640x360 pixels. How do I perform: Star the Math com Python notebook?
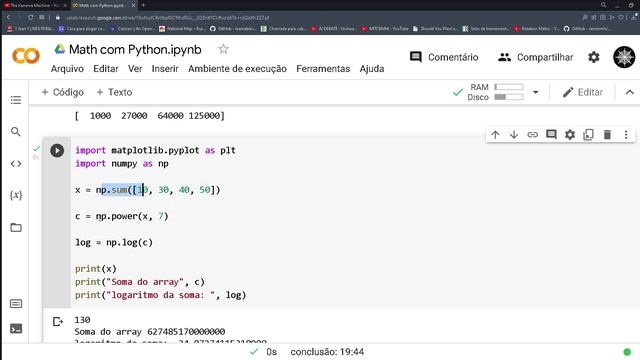pyautogui.click(x=223, y=49)
